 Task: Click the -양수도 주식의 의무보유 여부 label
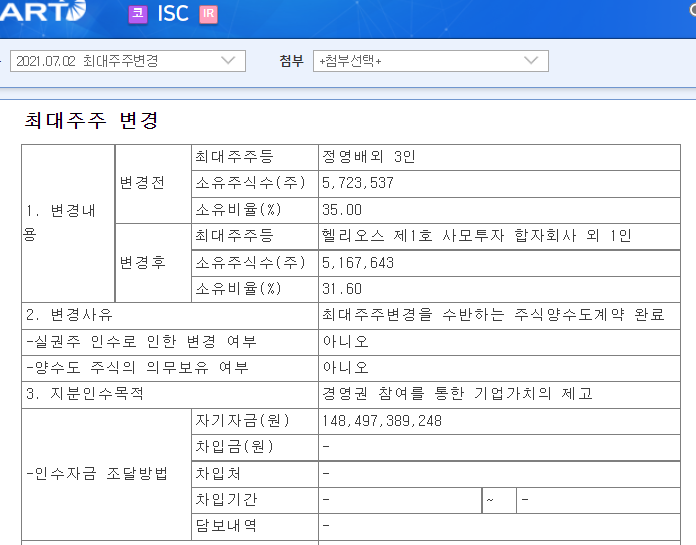pos(137,367)
